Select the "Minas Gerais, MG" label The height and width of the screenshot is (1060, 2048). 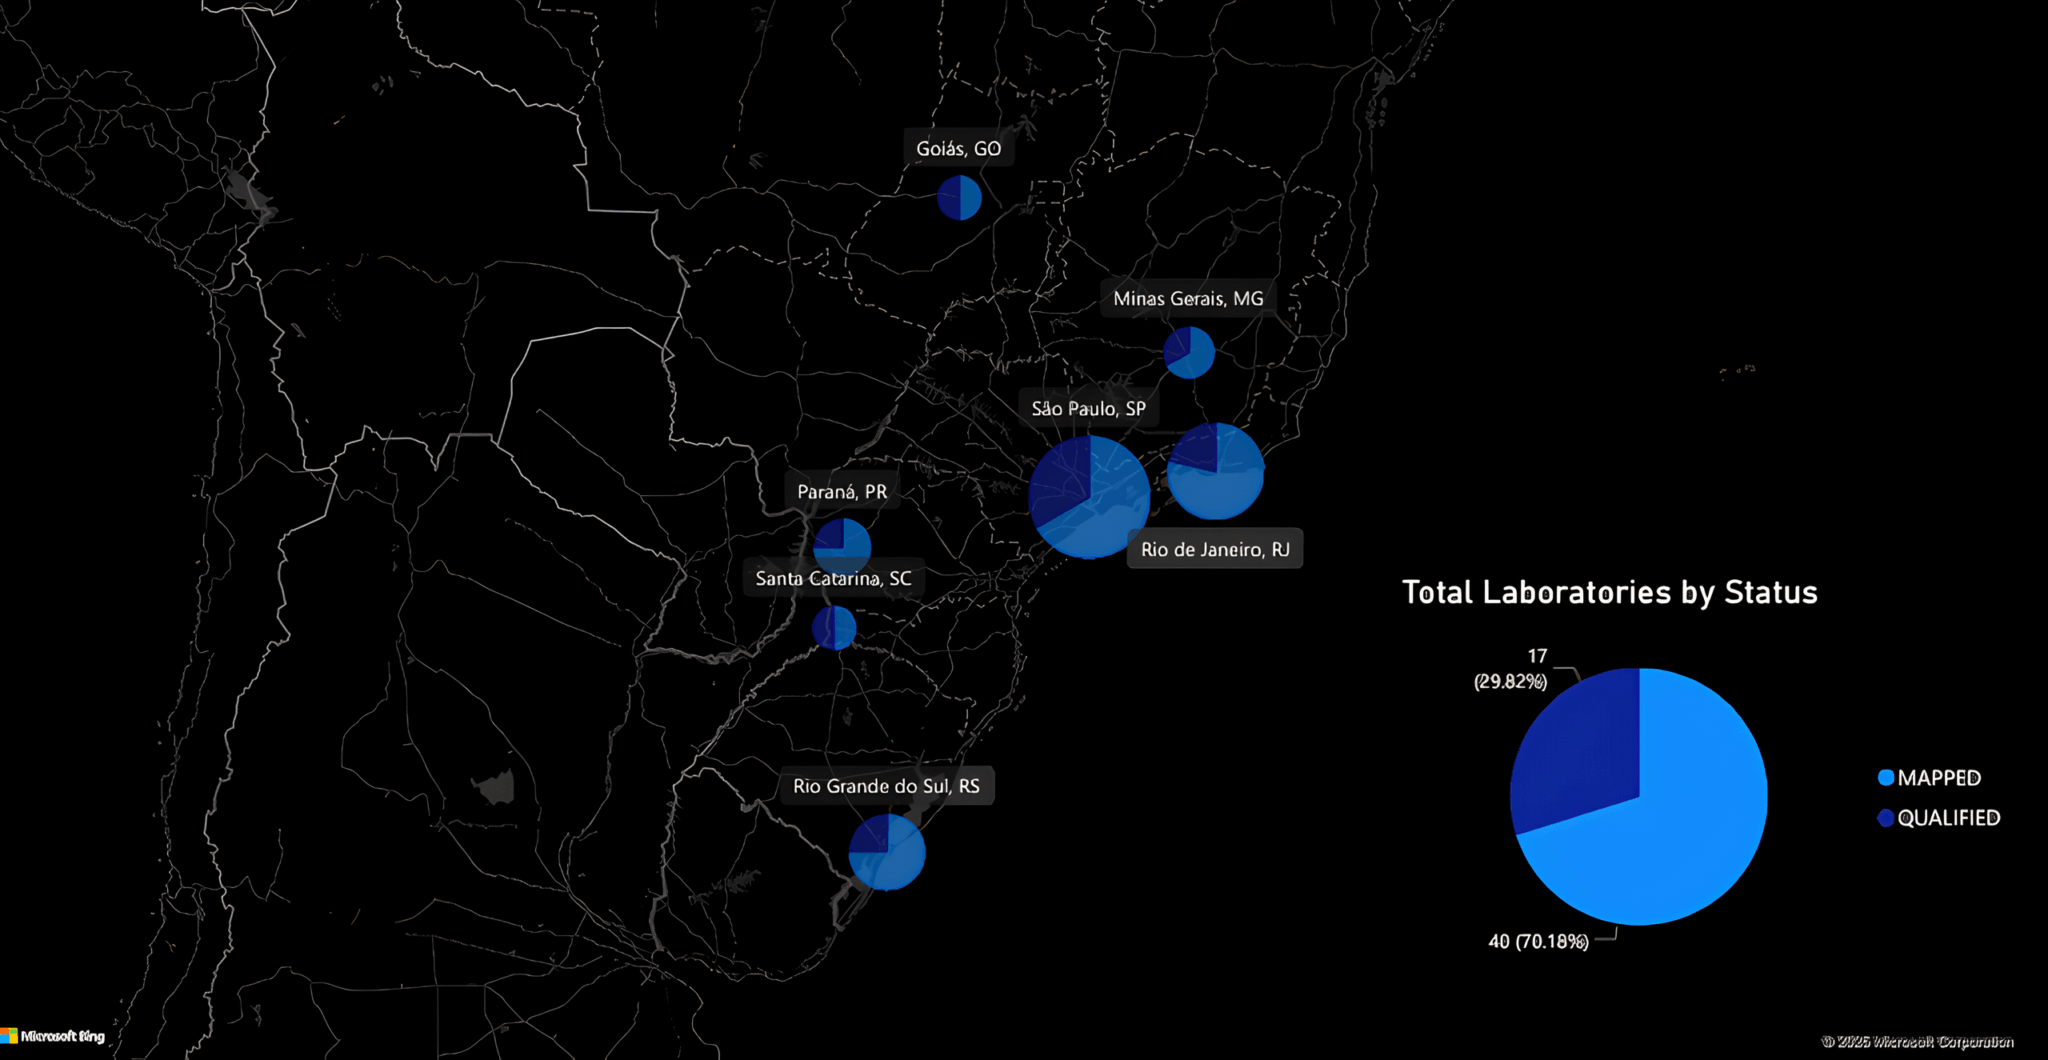[x=1188, y=299]
